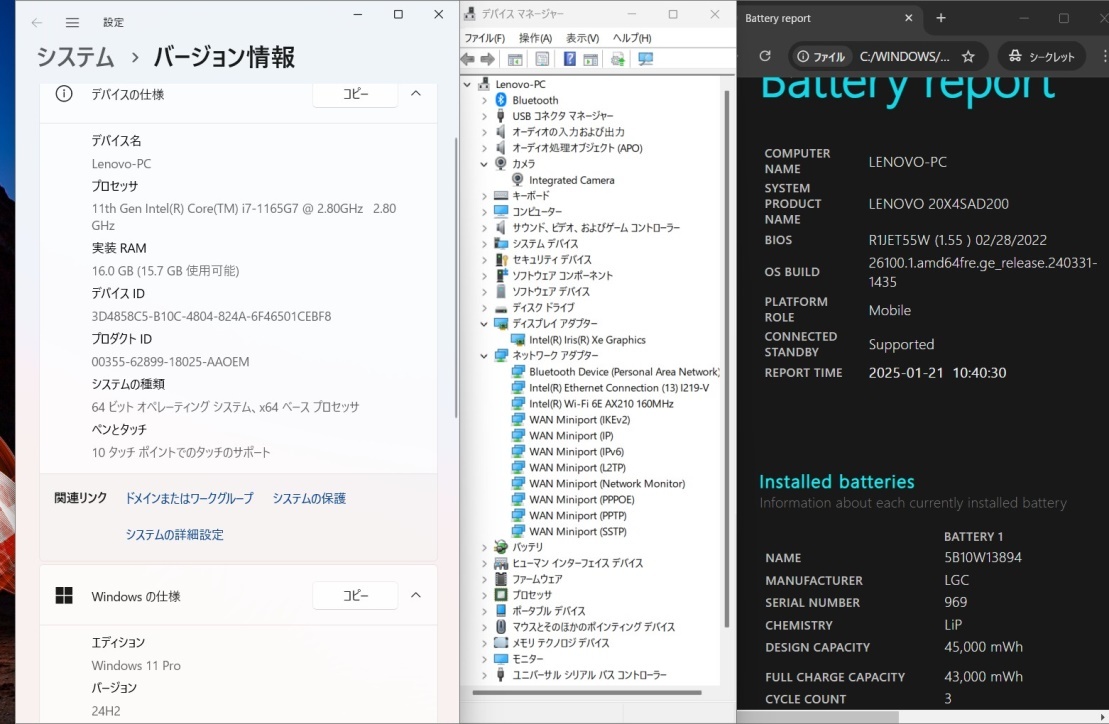The height and width of the screenshot is (724, 1109).
Task: Select the Lenovo-PC root node
Action: tap(521, 84)
